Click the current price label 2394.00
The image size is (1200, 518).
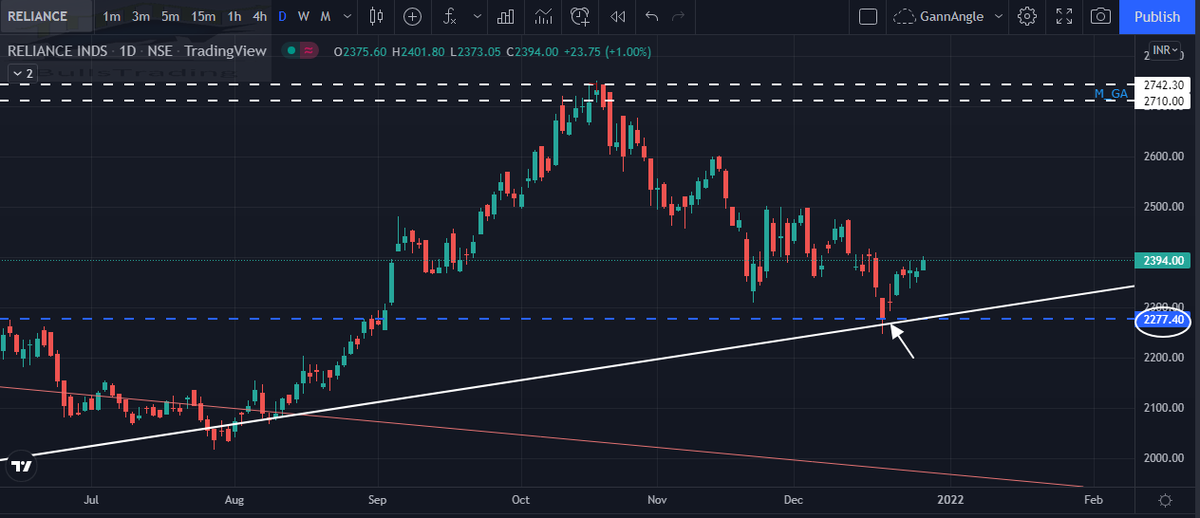(x=1161, y=261)
